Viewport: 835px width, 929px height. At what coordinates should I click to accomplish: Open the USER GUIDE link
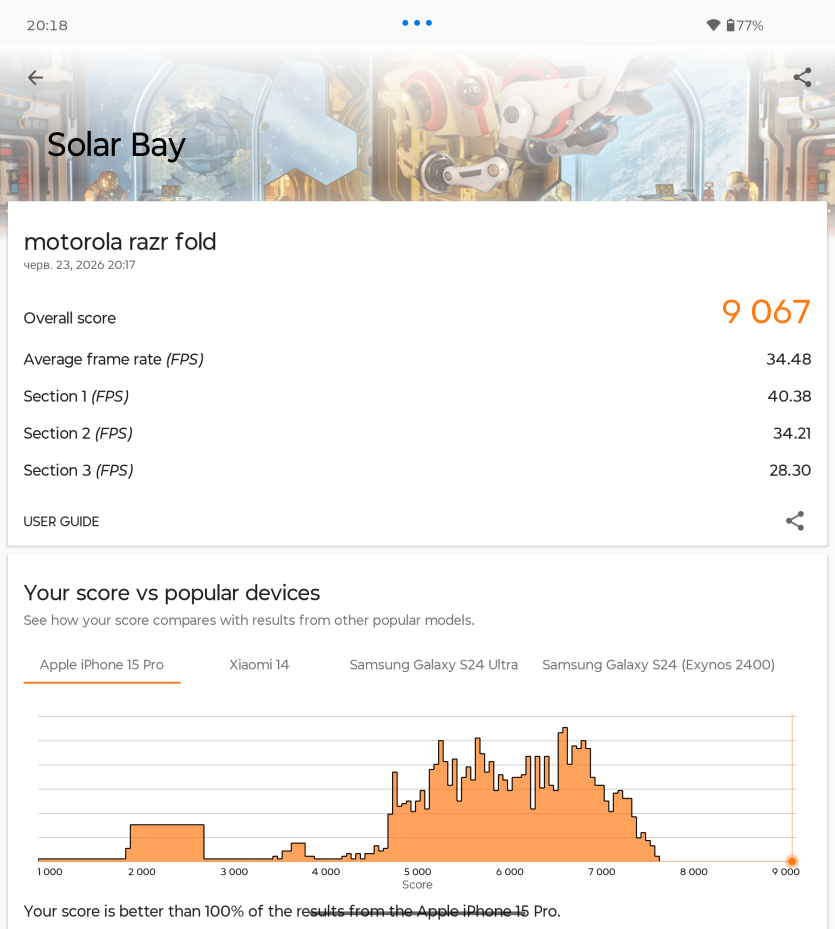pos(61,521)
